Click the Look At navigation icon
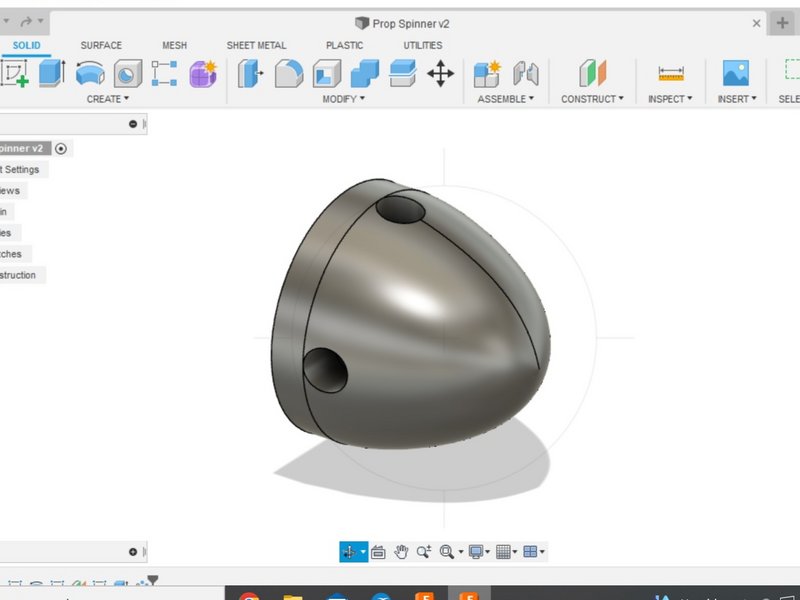 [x=378, y=552]
